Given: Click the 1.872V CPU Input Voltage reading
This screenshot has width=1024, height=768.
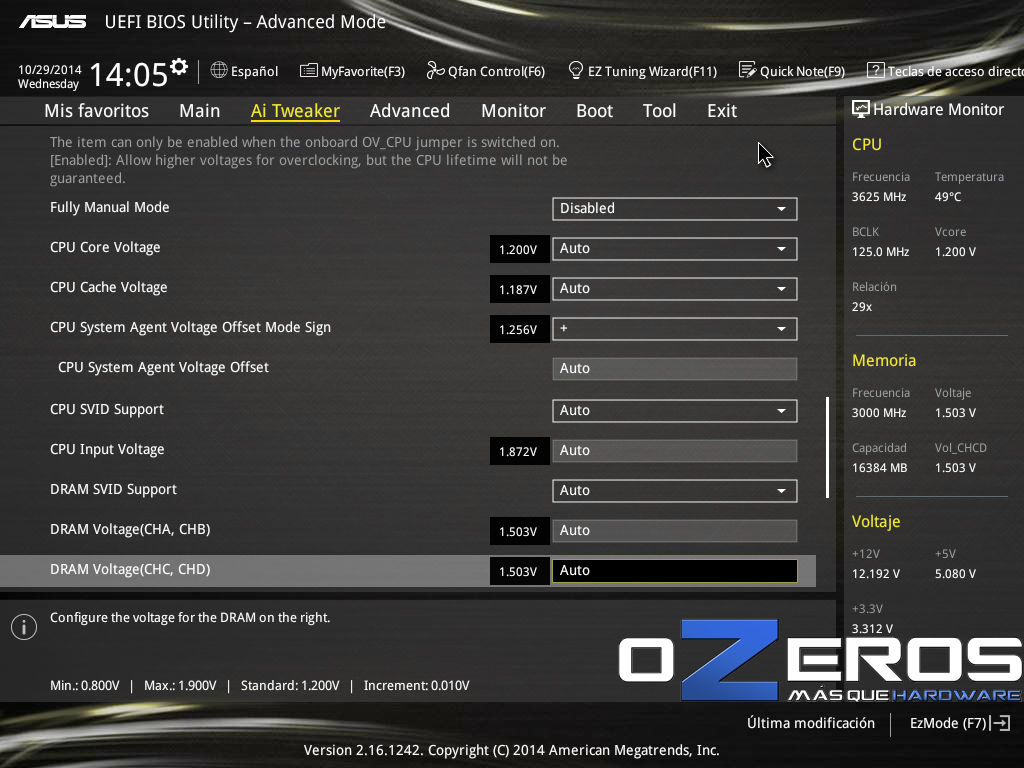Looking at the screenshot, I should click(x=519, y=451).
